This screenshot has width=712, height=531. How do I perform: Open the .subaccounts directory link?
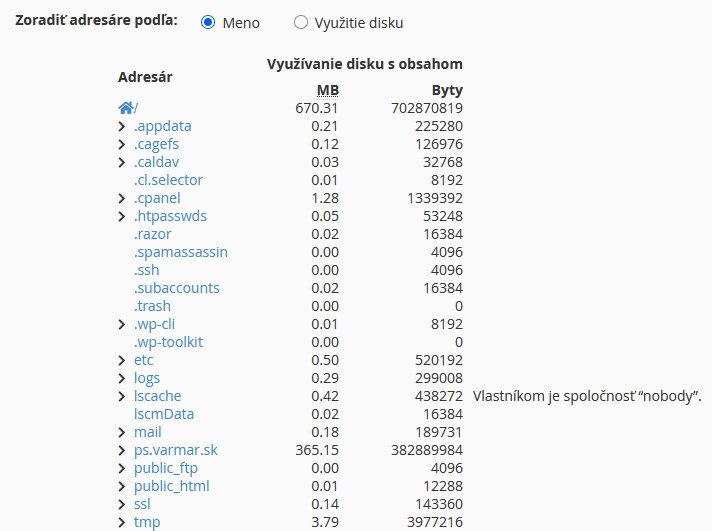click(177, 288)
